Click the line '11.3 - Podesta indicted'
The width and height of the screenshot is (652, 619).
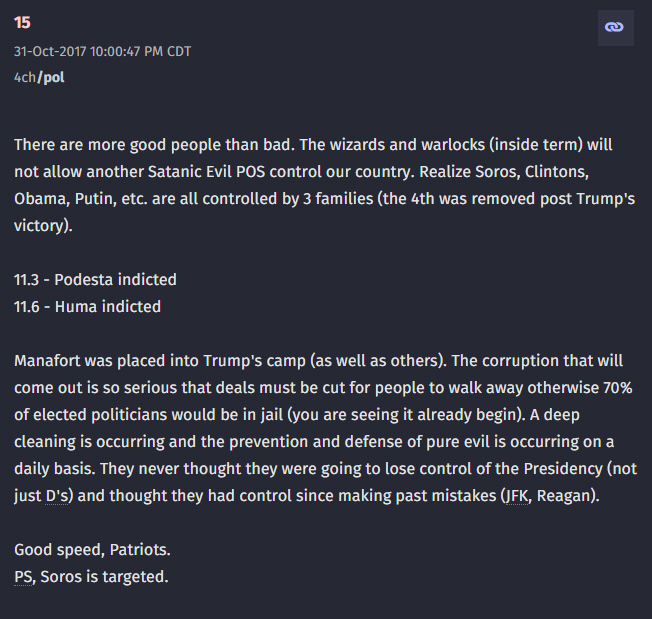(x=95, y=280)
